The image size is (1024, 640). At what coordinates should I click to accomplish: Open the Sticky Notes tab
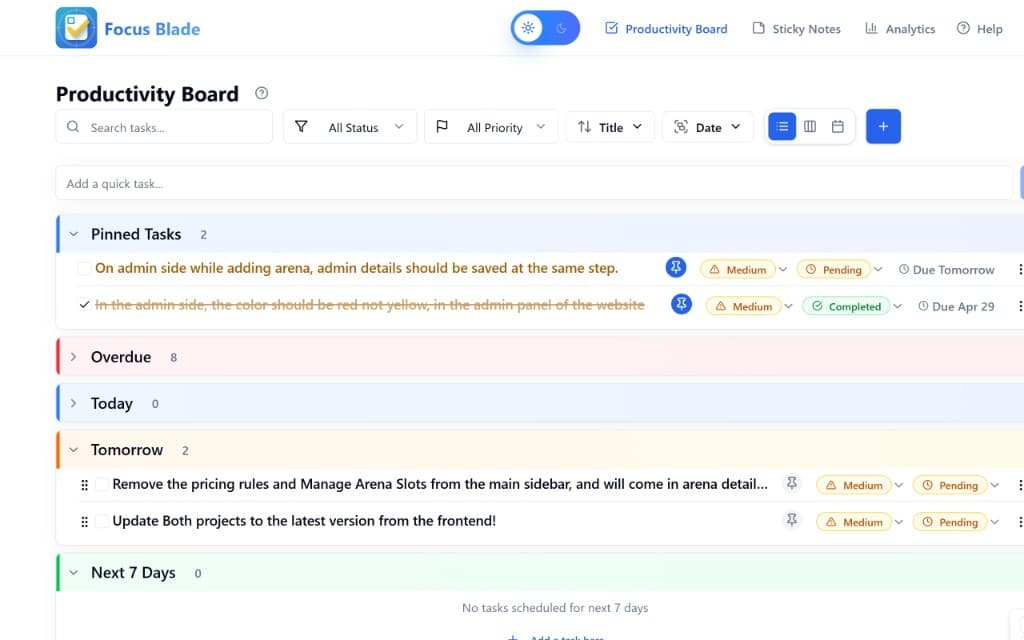tap(797, 29)
